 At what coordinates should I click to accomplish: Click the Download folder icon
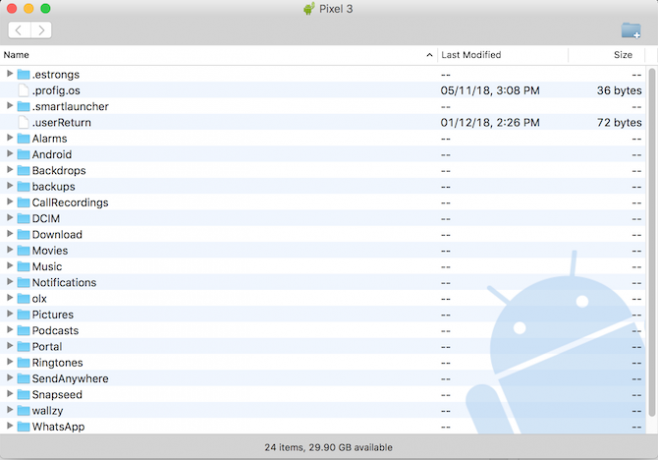24,235
